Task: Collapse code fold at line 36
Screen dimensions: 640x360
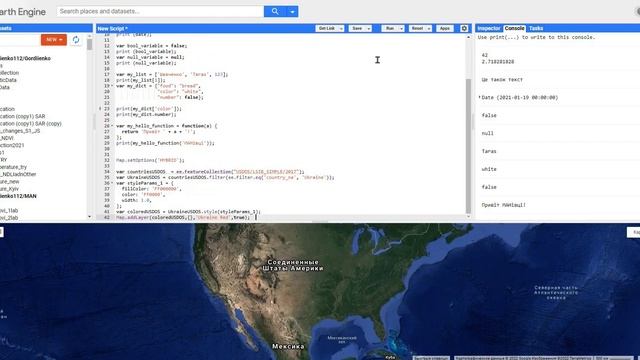Action: [112, 183]
